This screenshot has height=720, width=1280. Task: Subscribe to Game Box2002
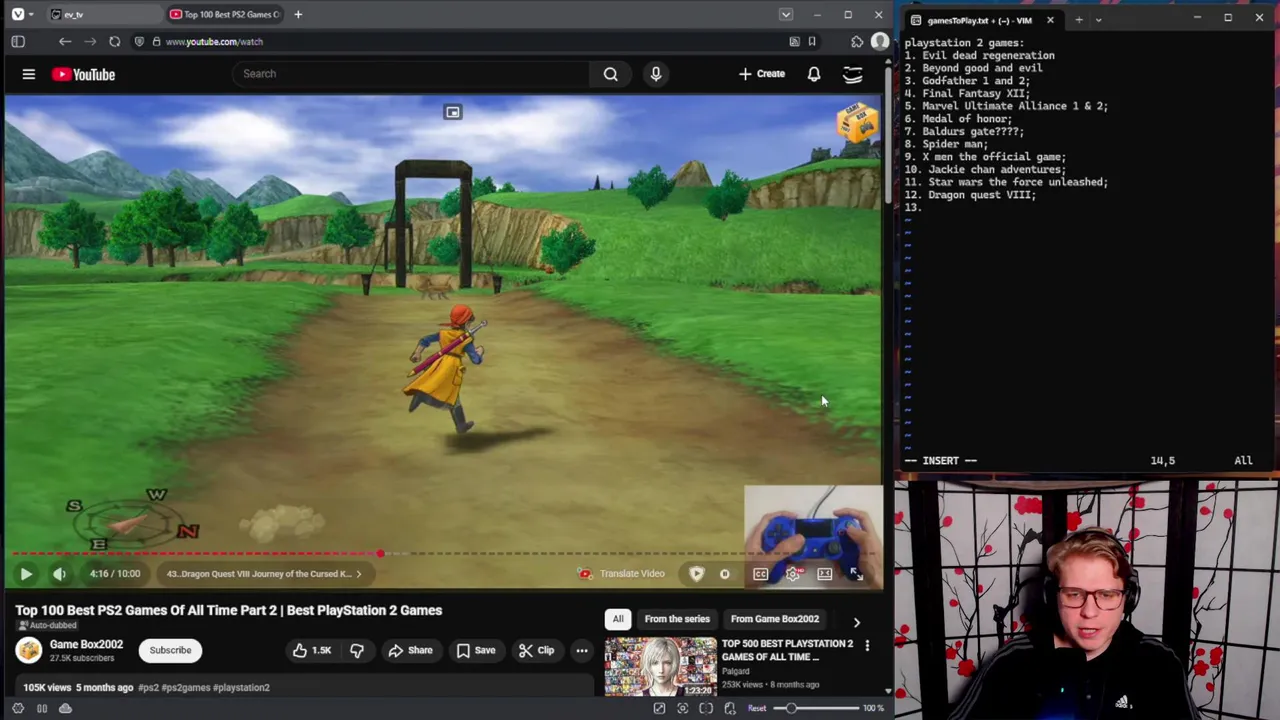(x=170, y=650)
